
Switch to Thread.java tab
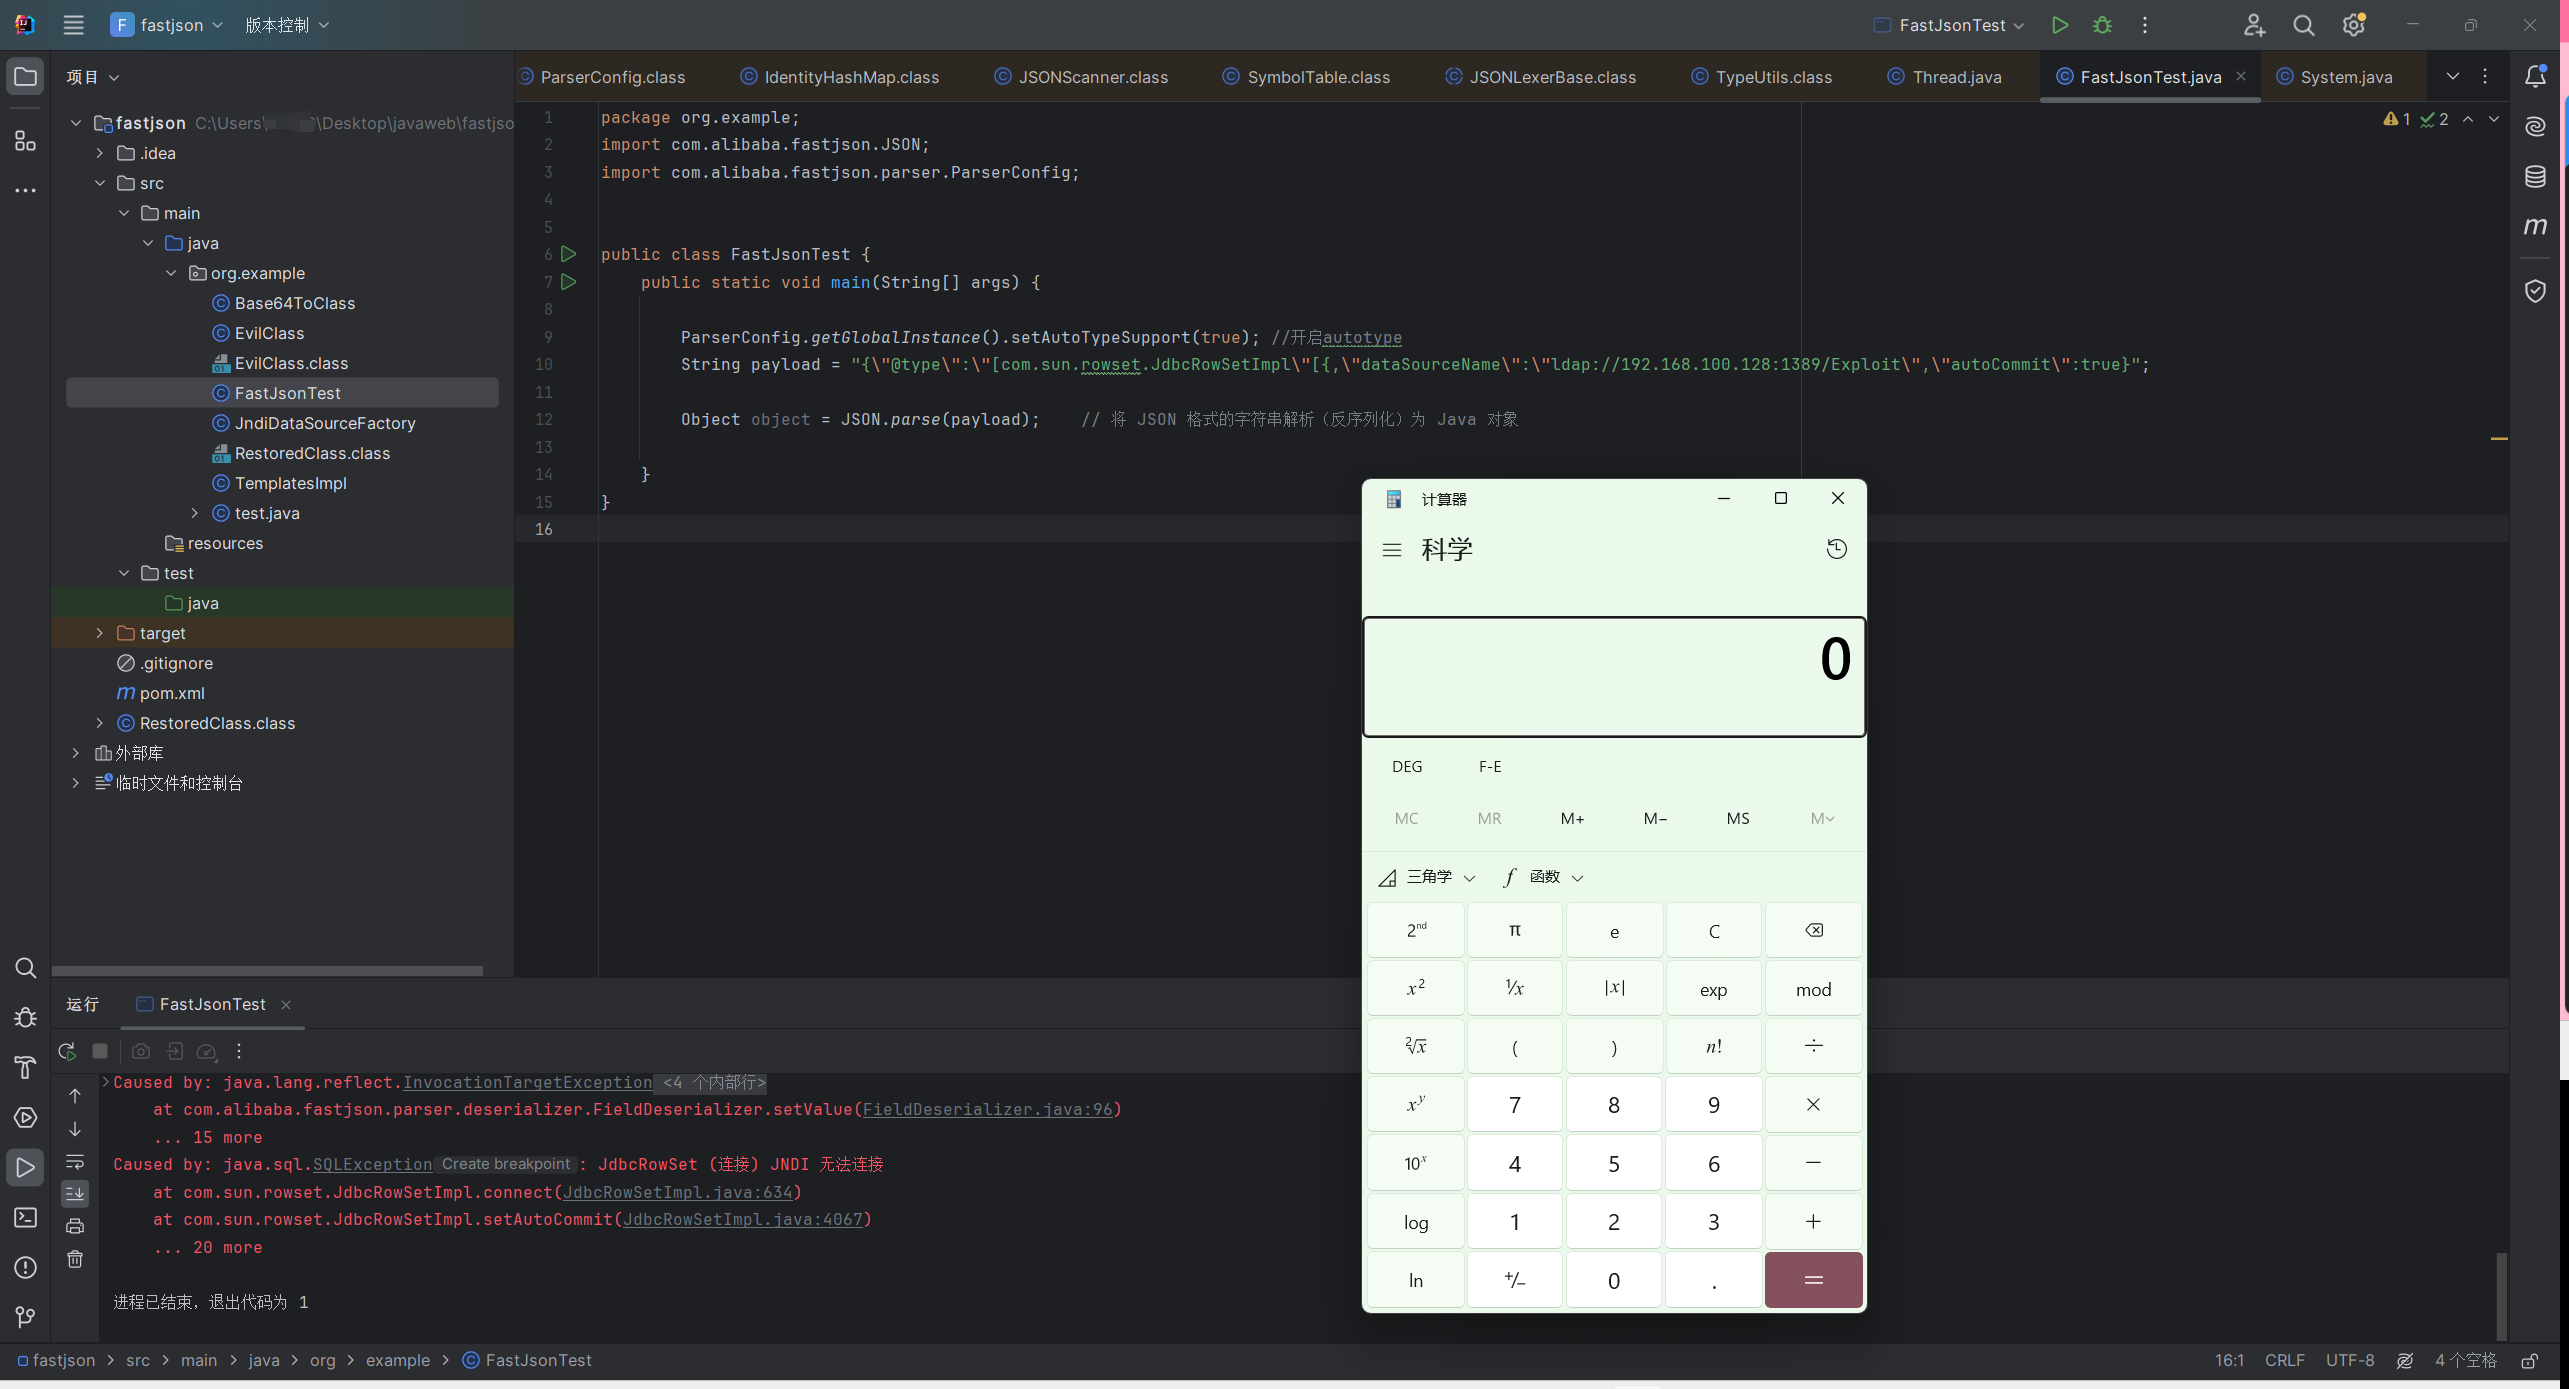point(1945,77)
